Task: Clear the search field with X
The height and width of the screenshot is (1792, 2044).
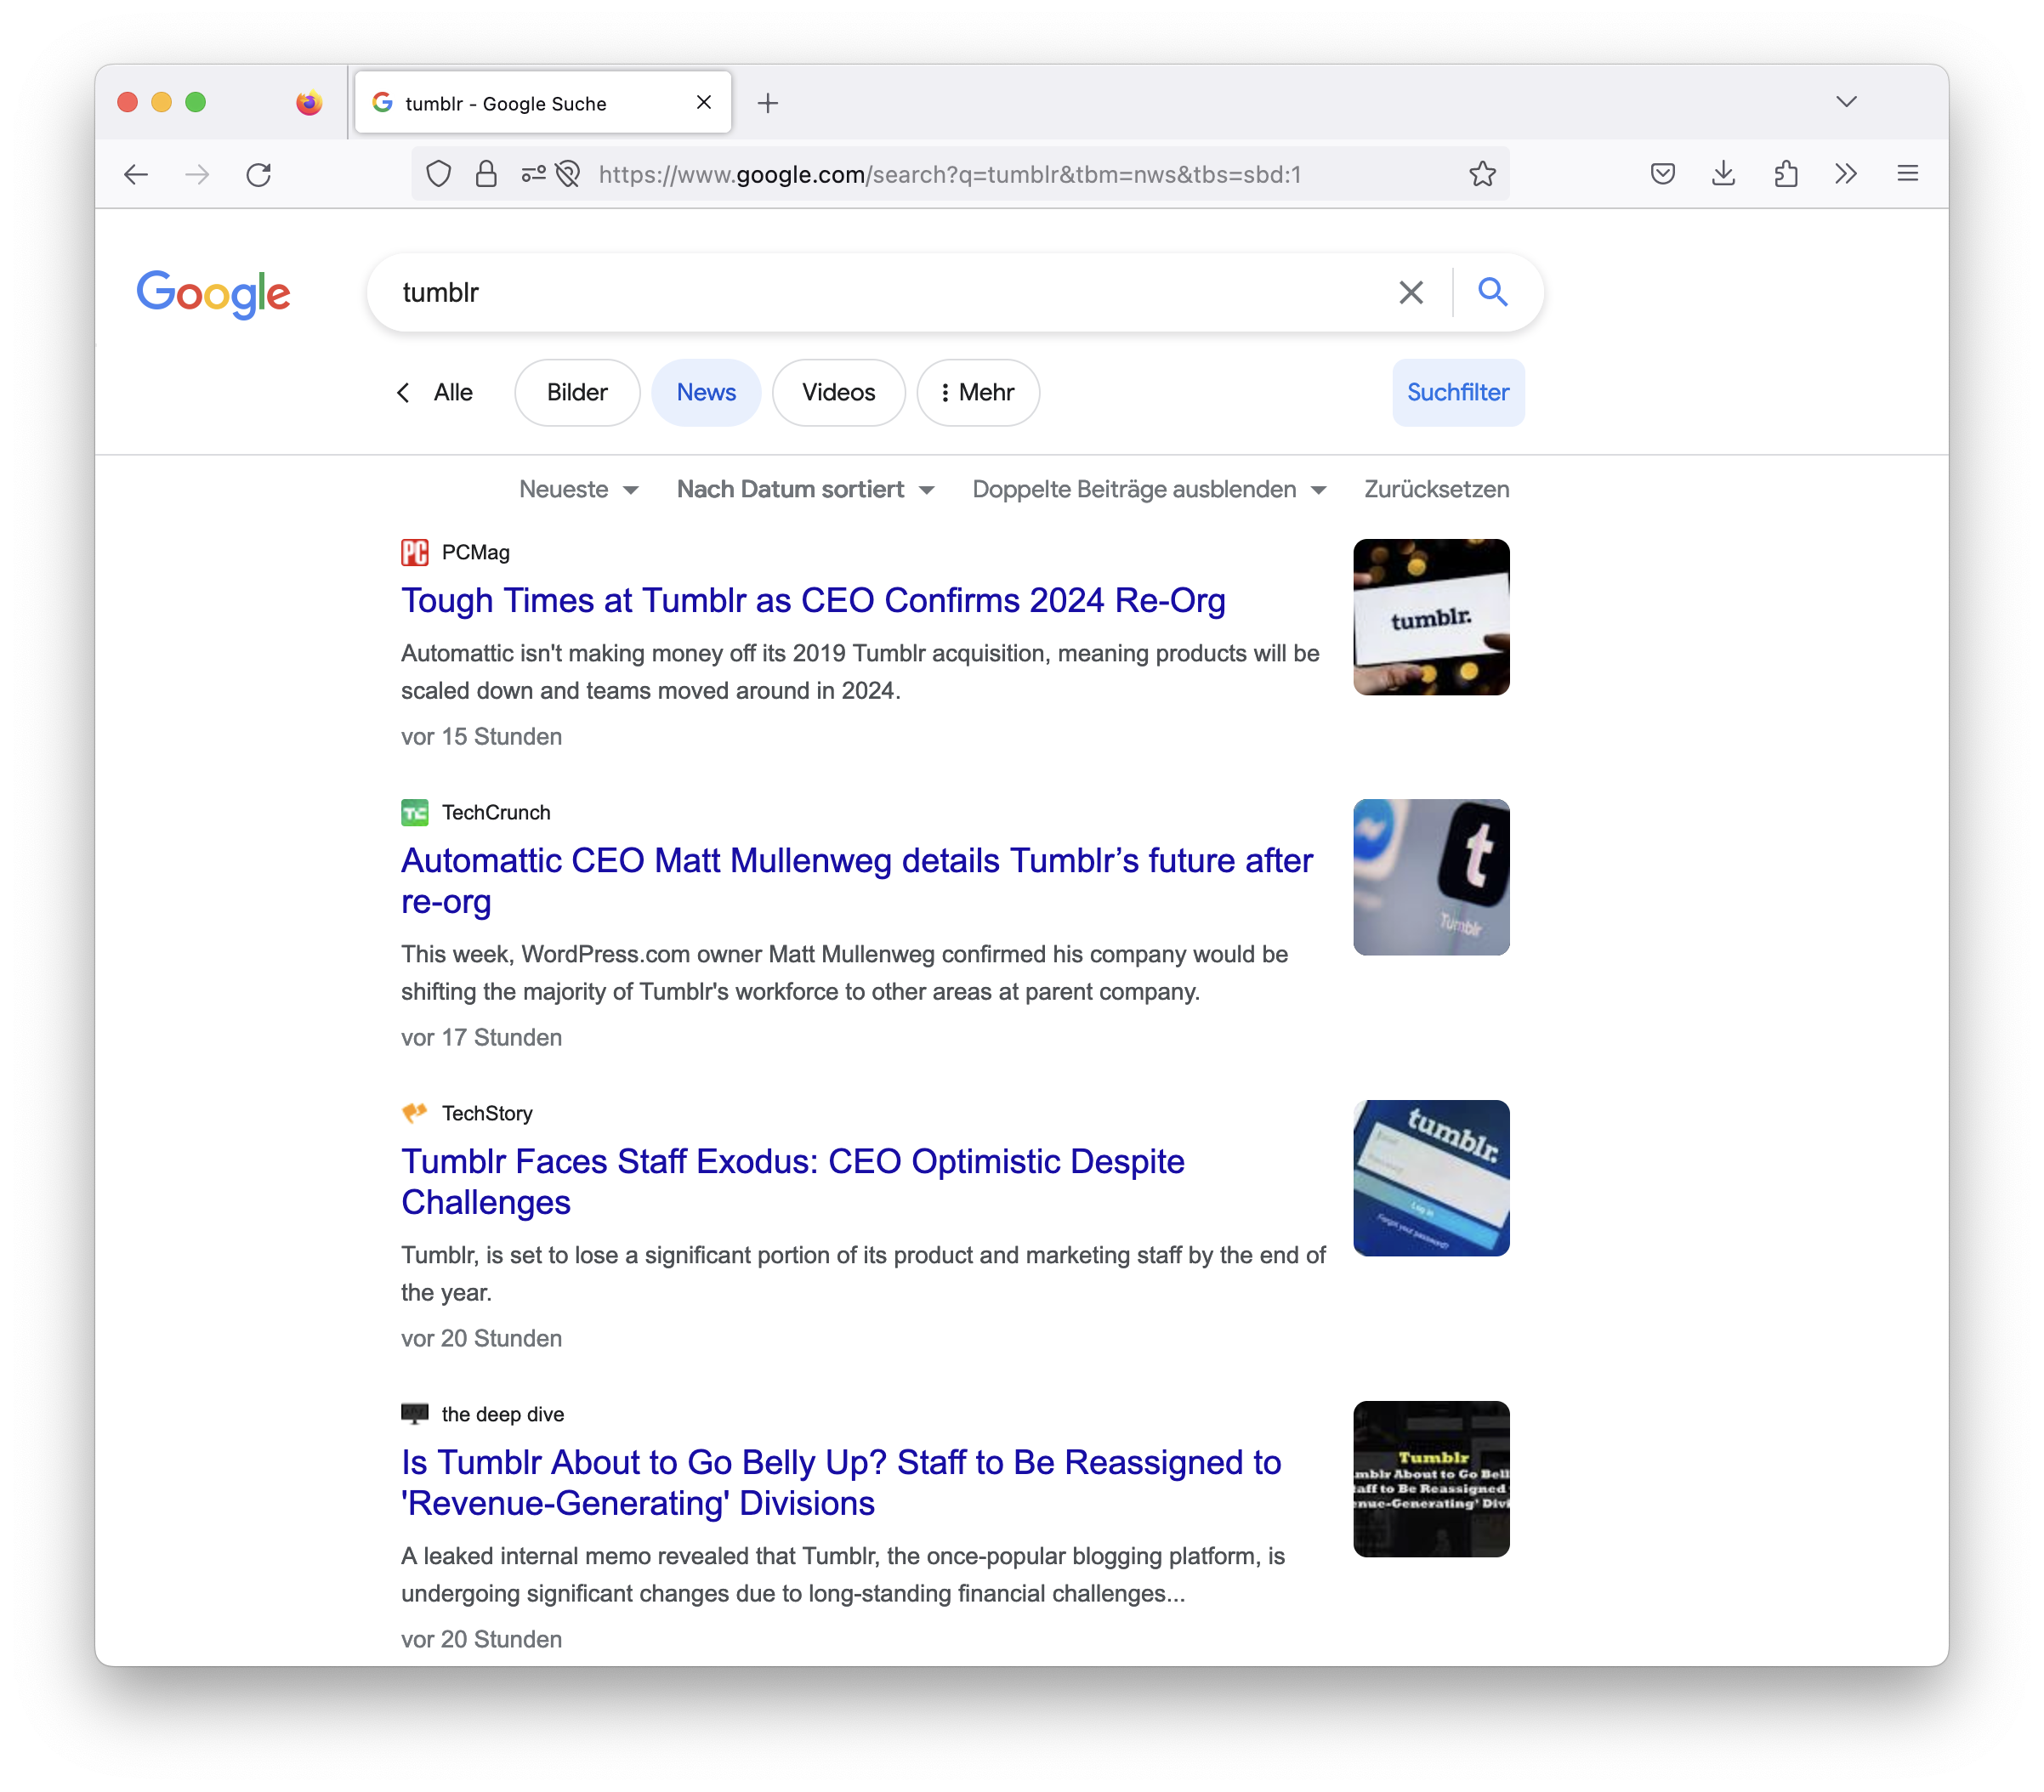Action: (1410, 292)
